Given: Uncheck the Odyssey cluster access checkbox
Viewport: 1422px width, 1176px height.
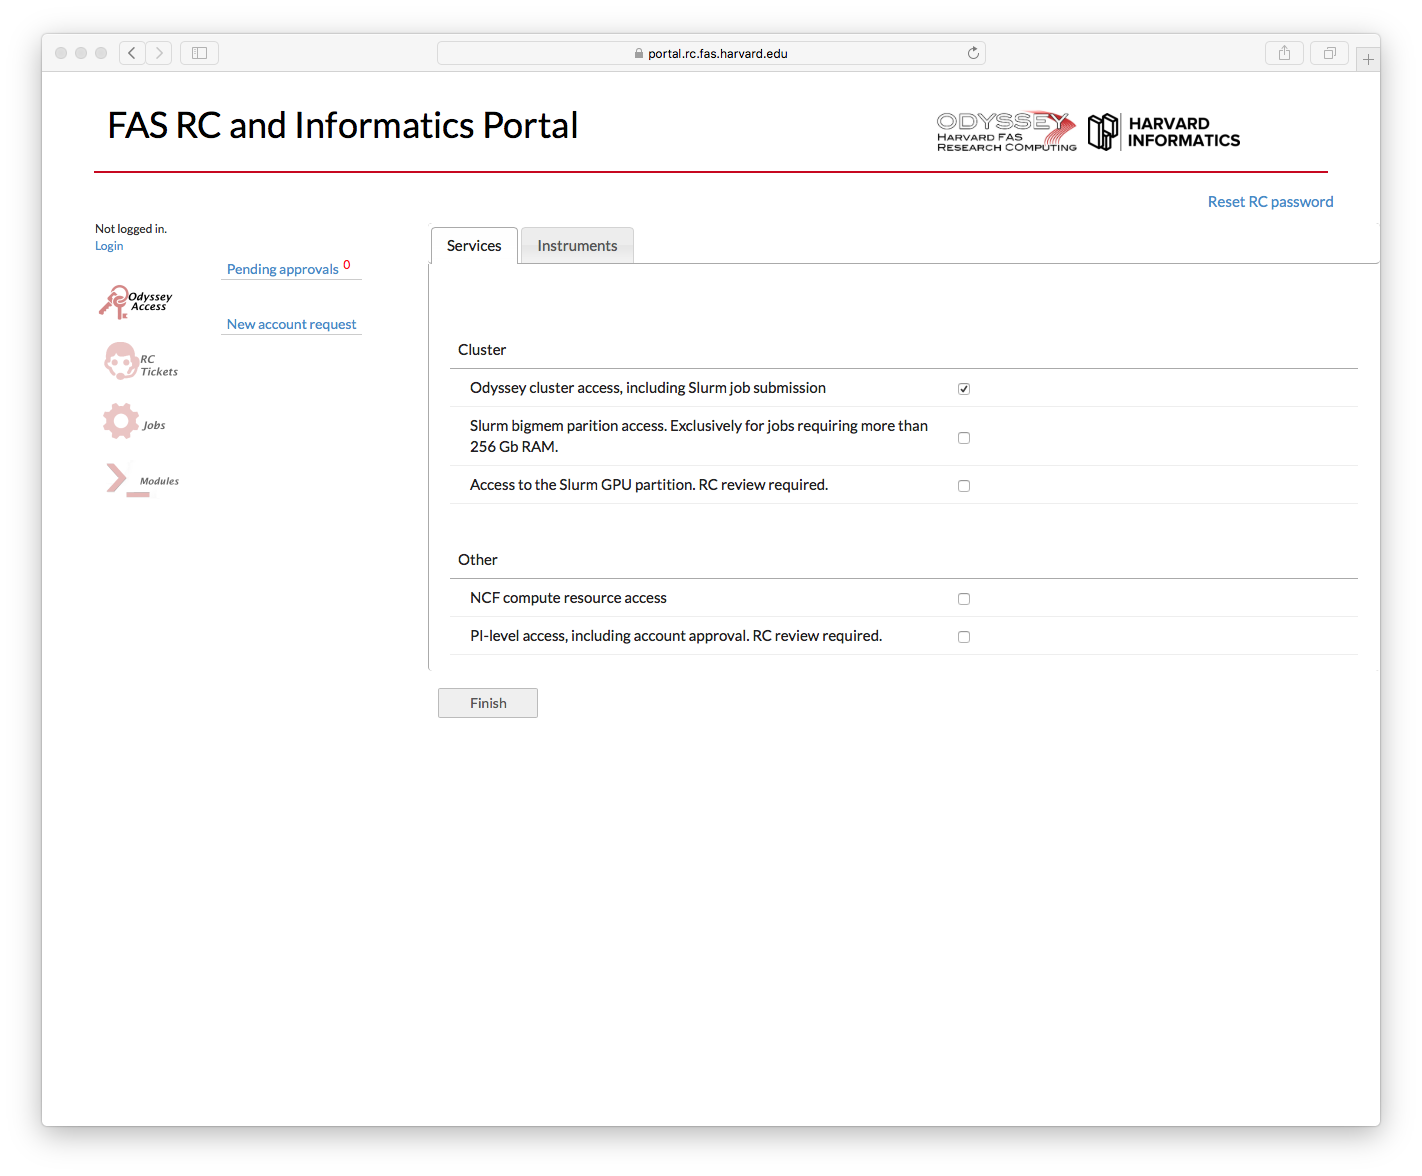Looking at the screenshot, I should coord(964,389).
